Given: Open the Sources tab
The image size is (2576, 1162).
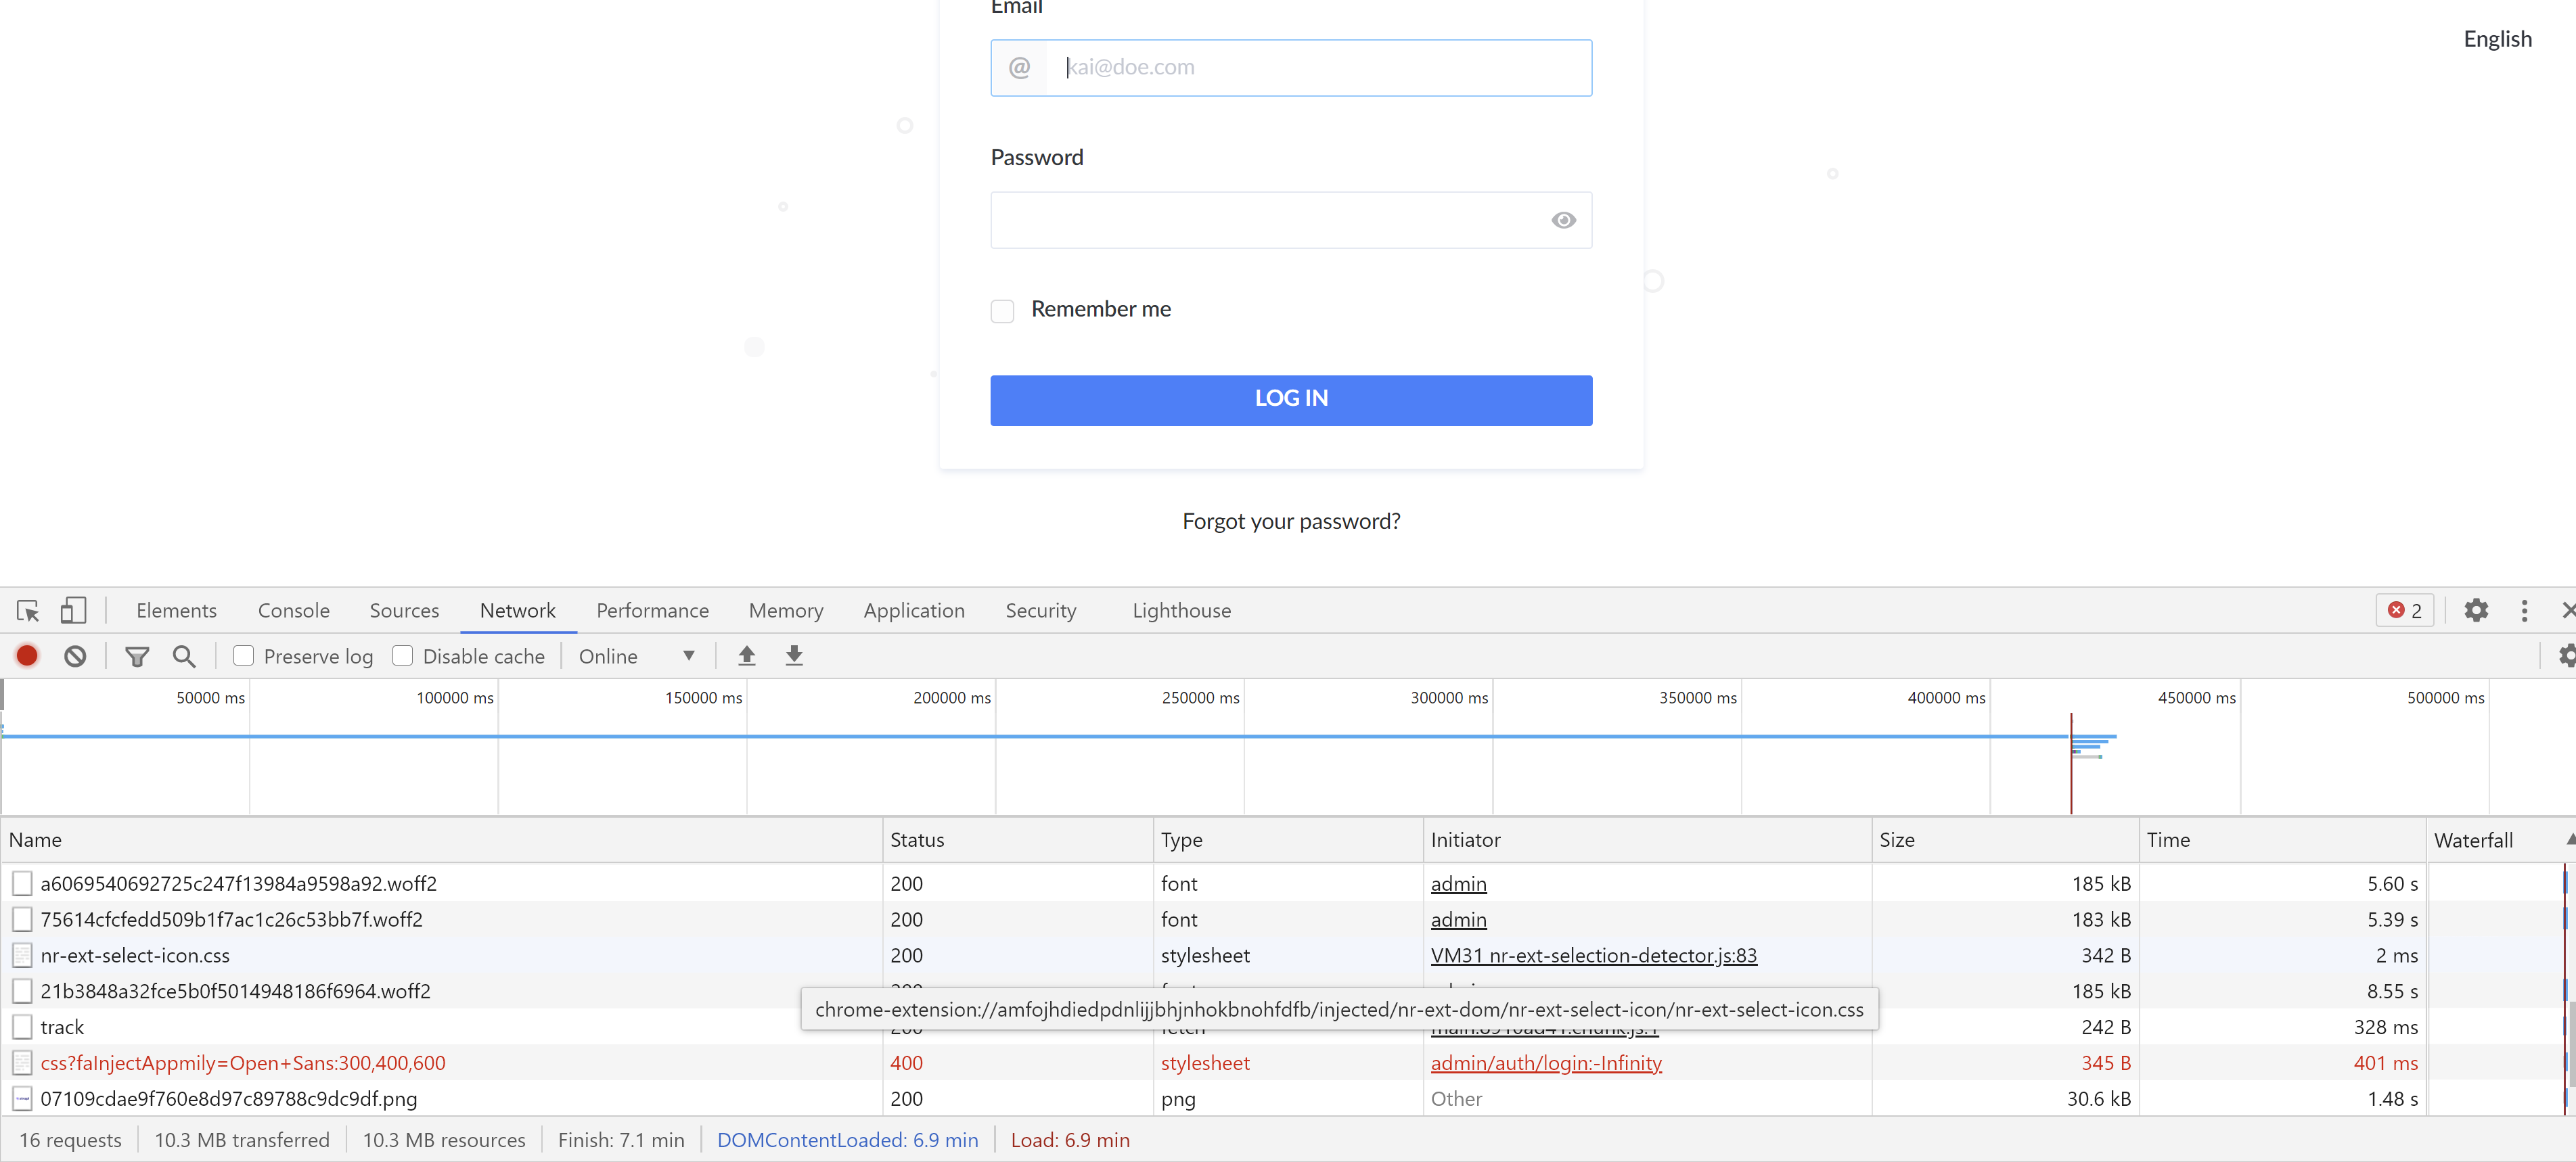Looking at the screenshot, I should click(404, 610).
